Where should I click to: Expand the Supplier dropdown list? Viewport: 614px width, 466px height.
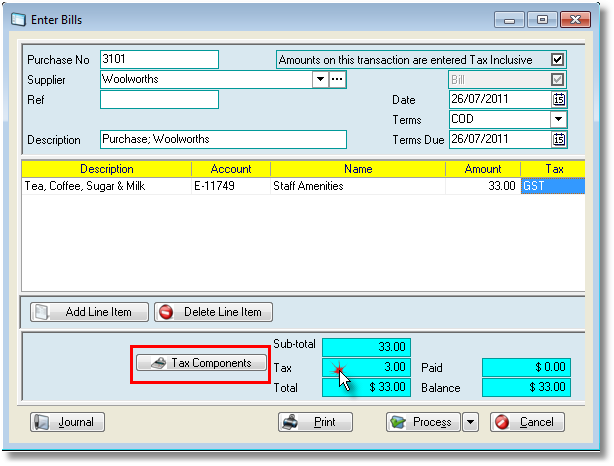320,79
